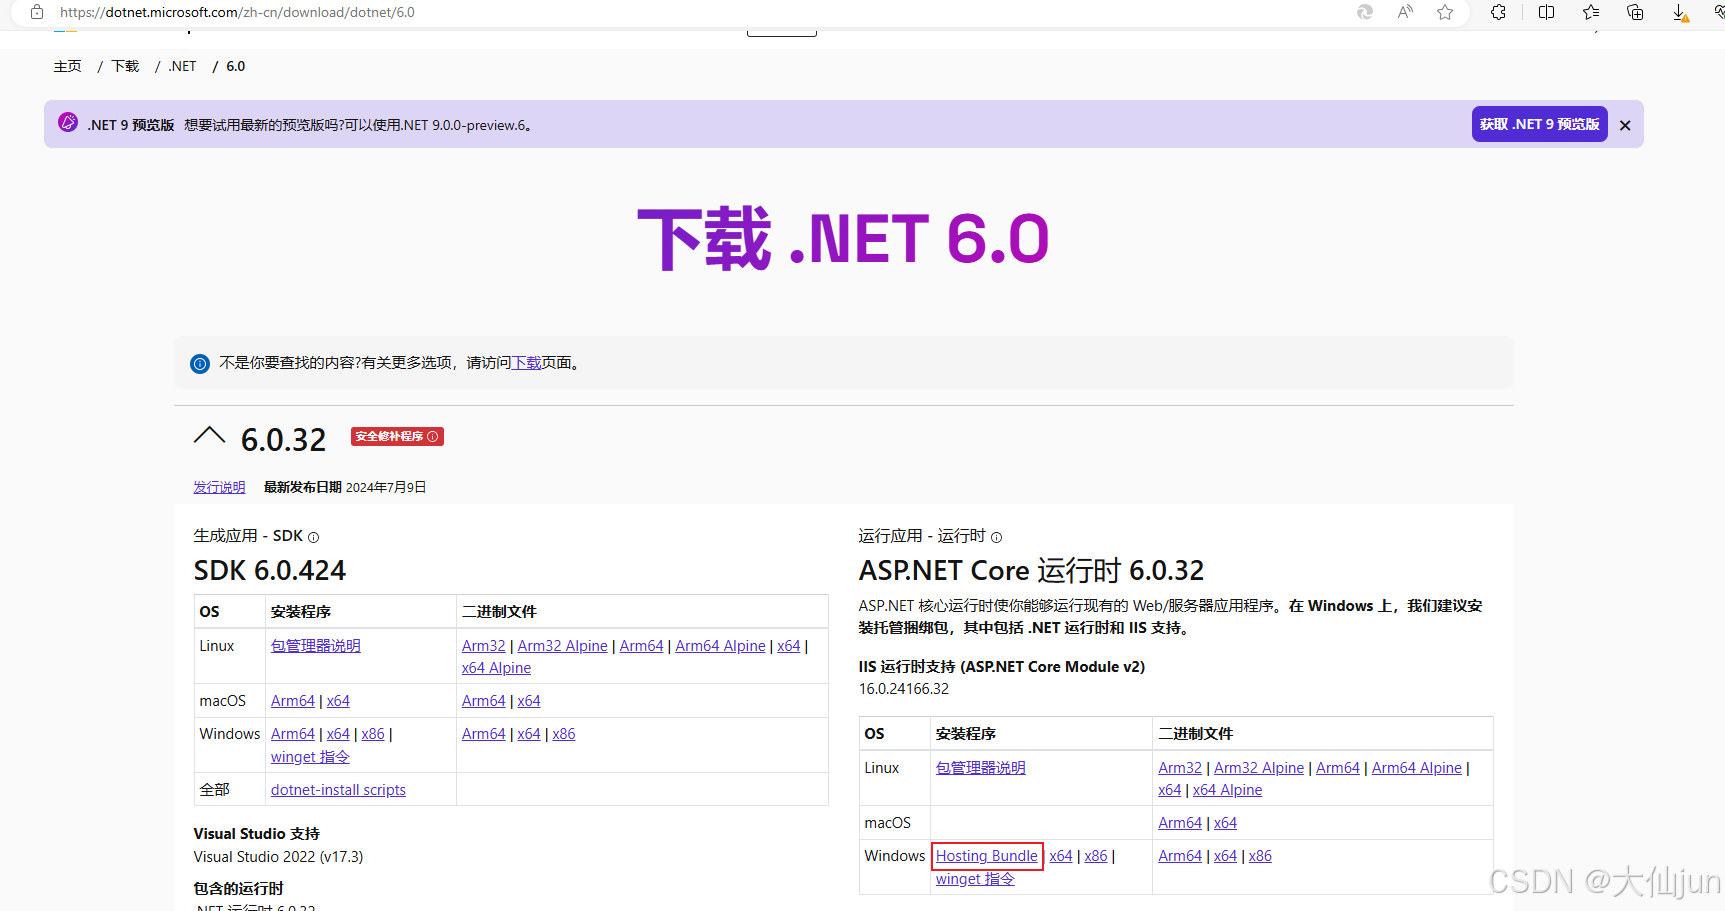This screenshot has height=911, width=1725.
Task: Click the info icon beside 生成应用 - SDK
Action: tap(313, 537)
